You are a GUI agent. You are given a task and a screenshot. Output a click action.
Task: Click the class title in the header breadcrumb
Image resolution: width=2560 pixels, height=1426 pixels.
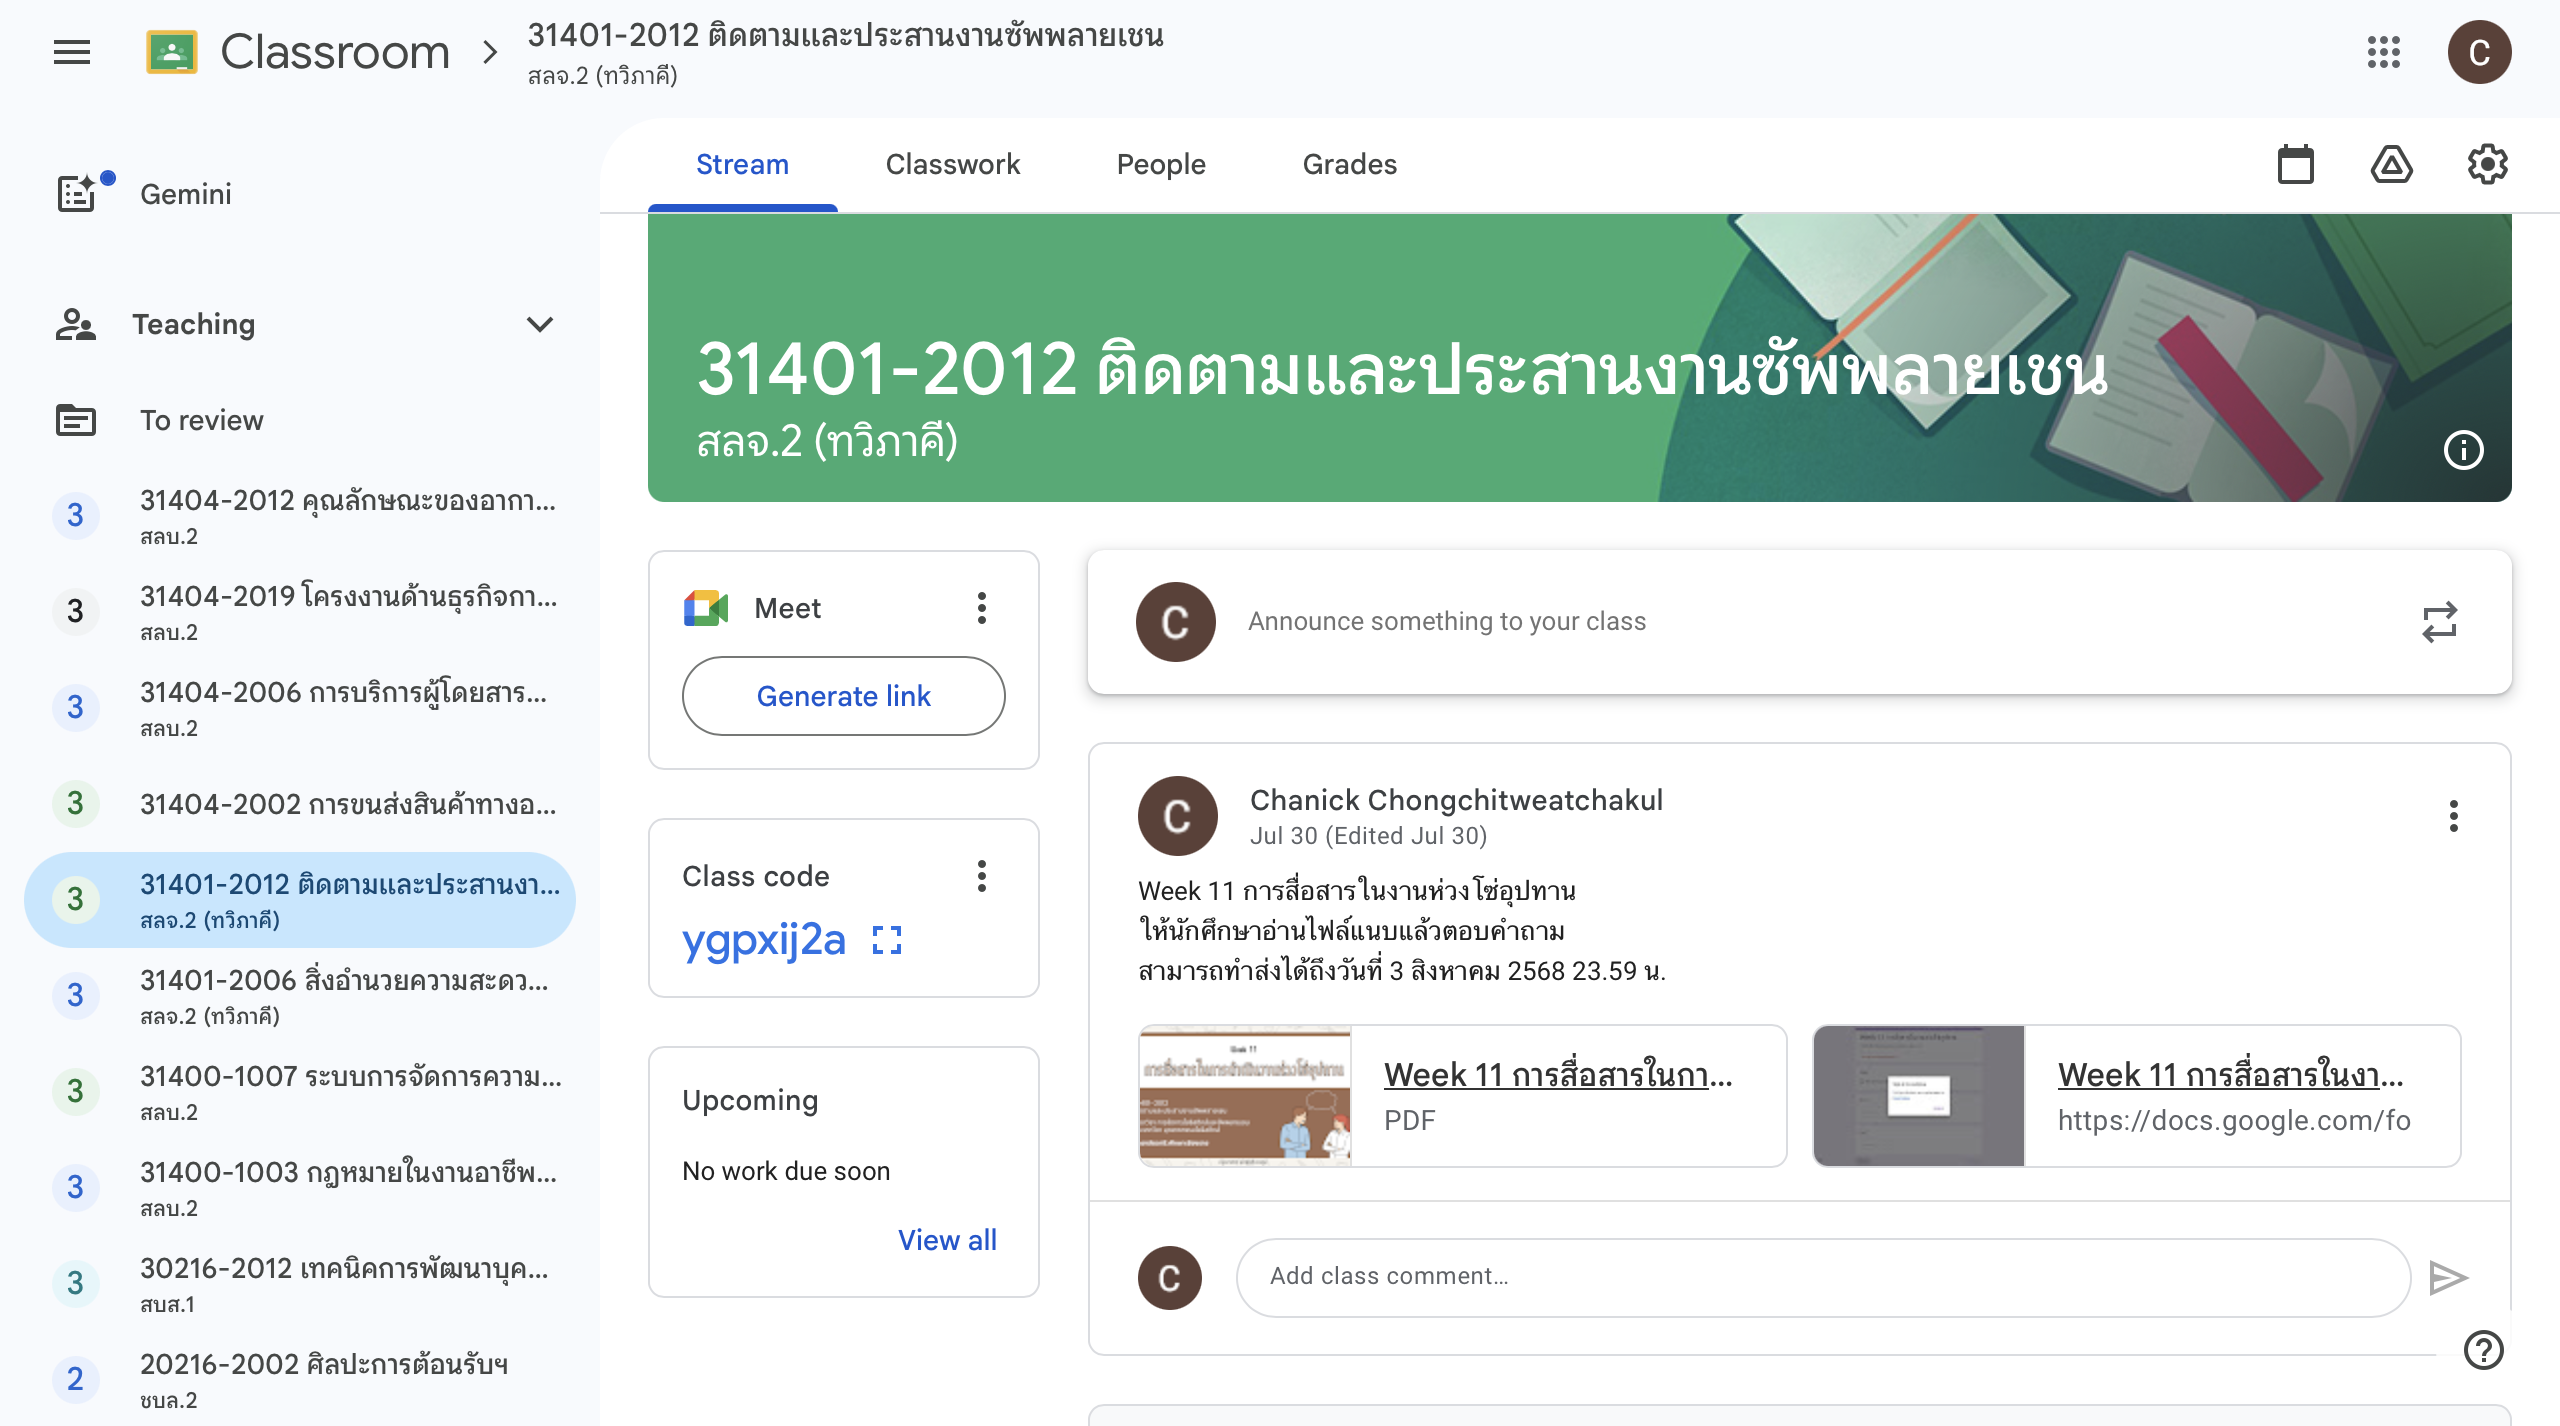[x=845, y=36]
